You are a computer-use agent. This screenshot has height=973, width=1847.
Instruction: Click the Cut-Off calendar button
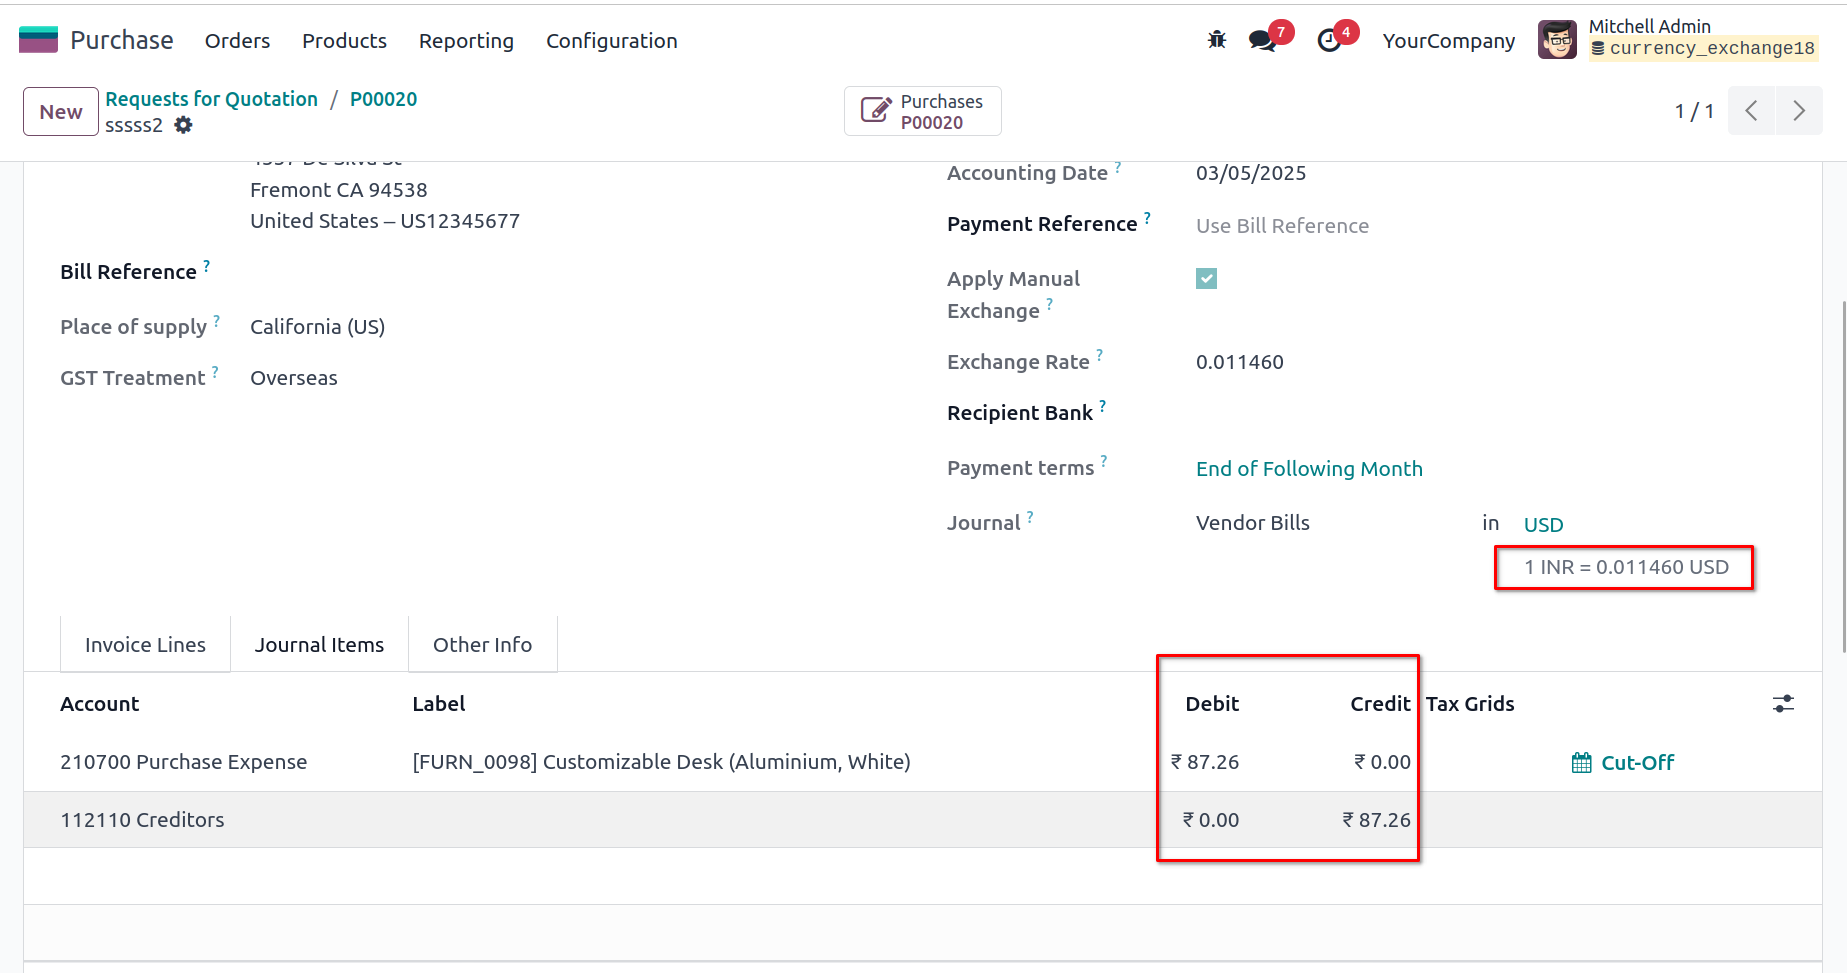[1623, 763]
